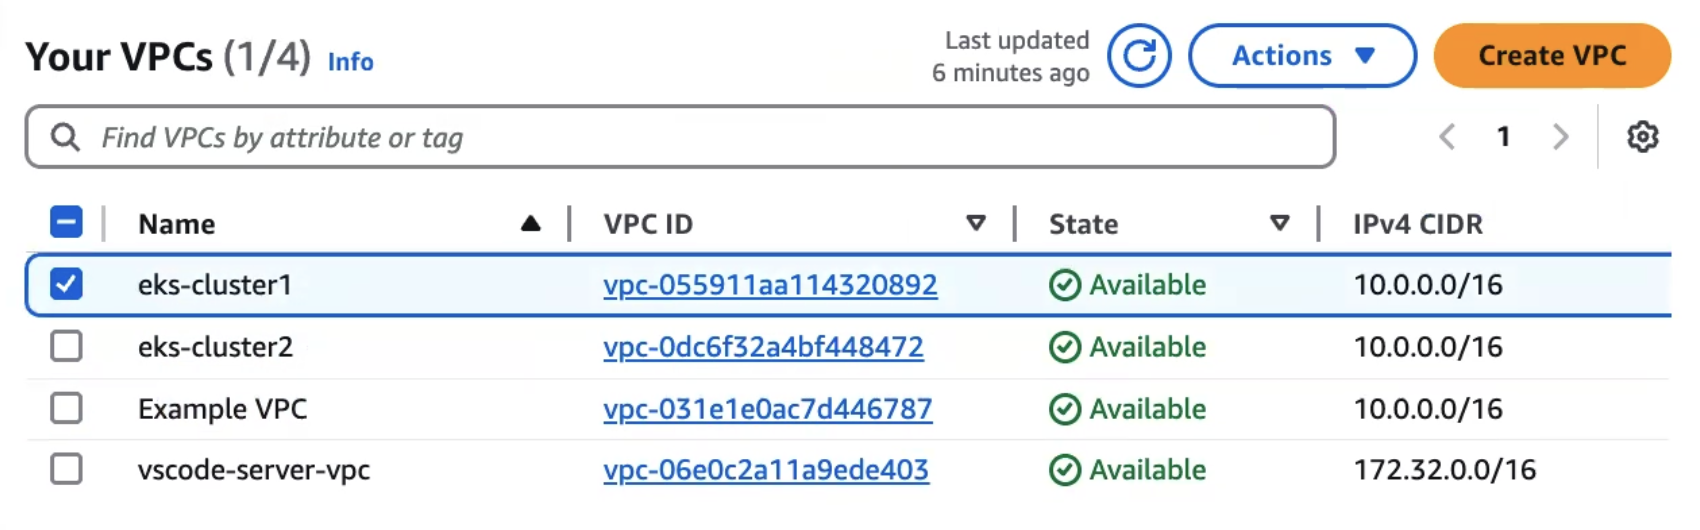Click Available status icon for eks-cluster2
The image size is (1700, 530).
coord(1064,347)
